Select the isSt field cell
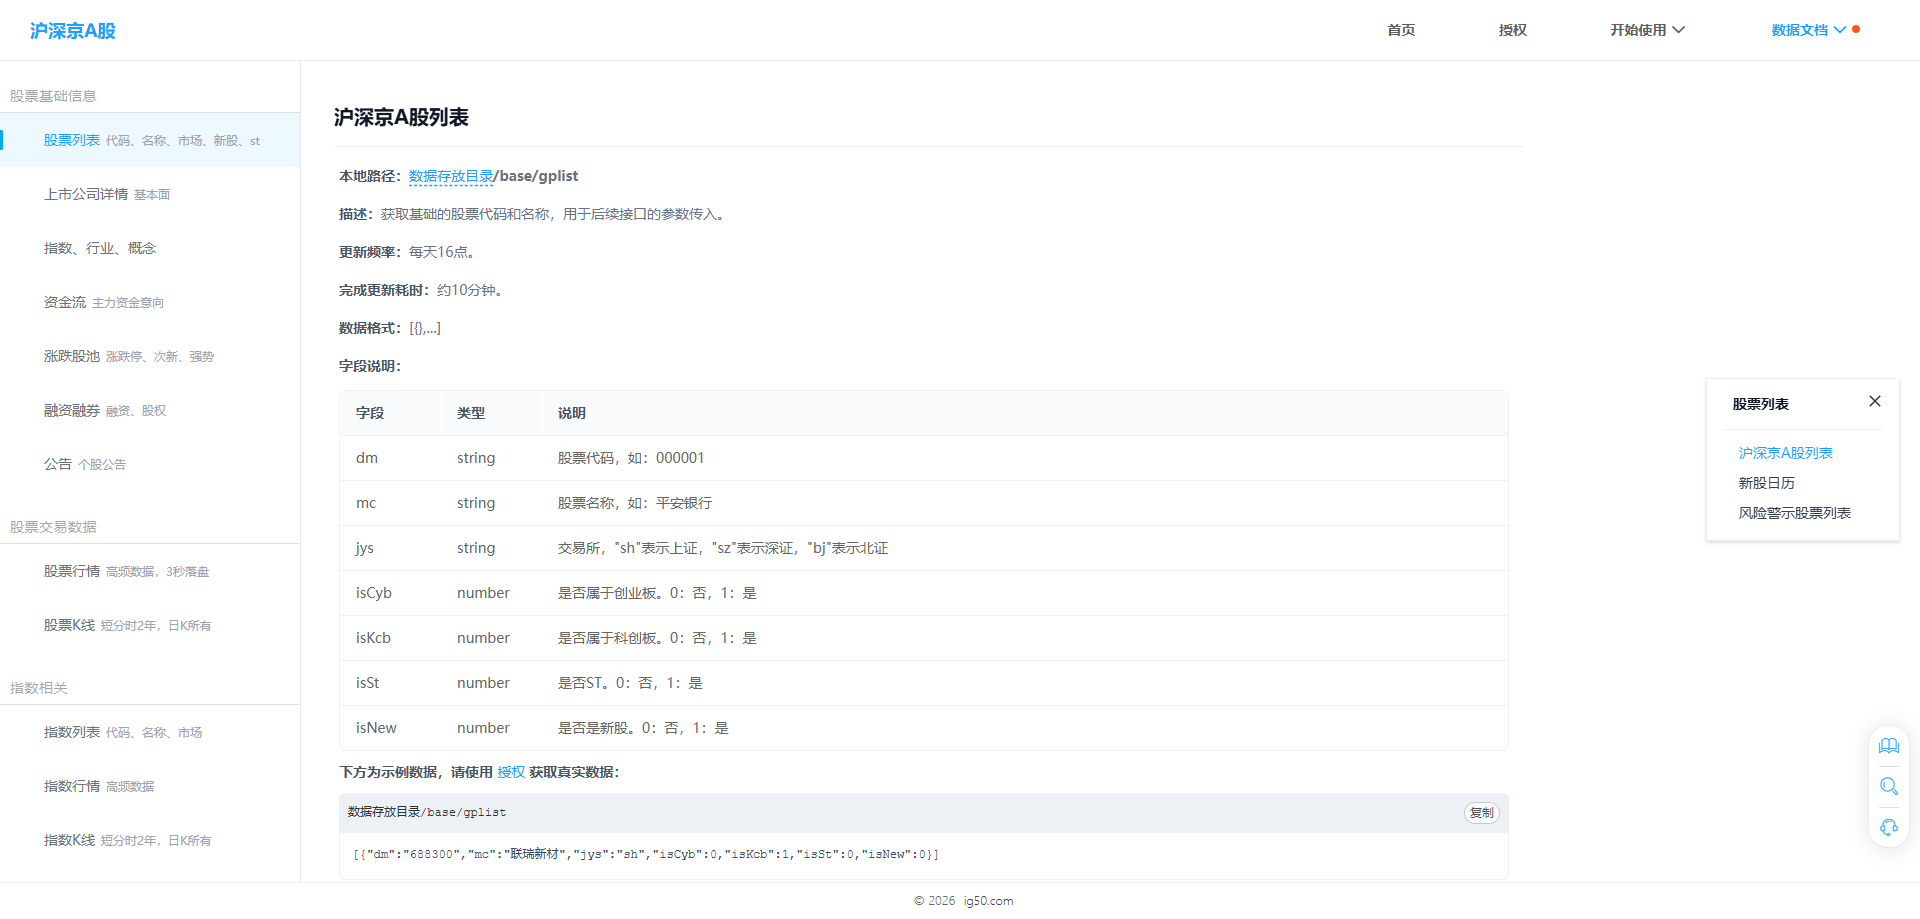Viewport: 1920px width, 919px height. pos(391,683)
